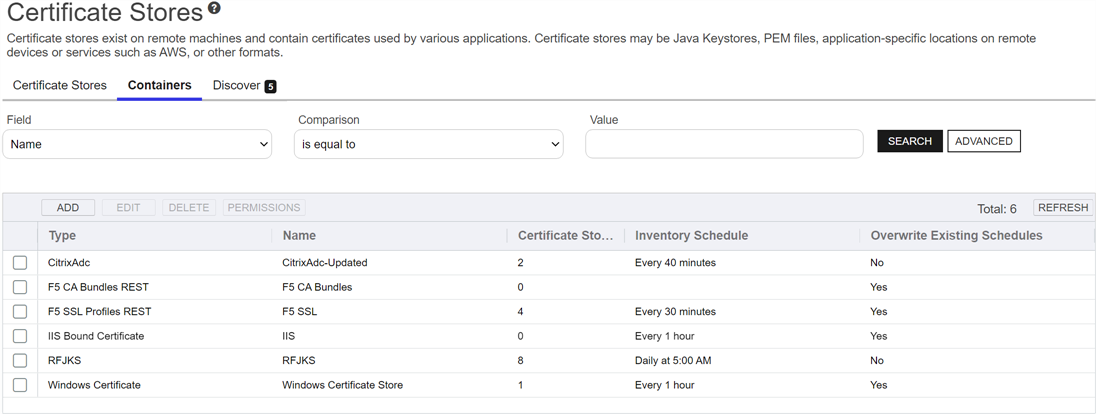Image resolution: width=1096 pixels, height=414 pixels.
Task: Select the Windows Certificate row checkbox
Action: [x=20, y=385]
